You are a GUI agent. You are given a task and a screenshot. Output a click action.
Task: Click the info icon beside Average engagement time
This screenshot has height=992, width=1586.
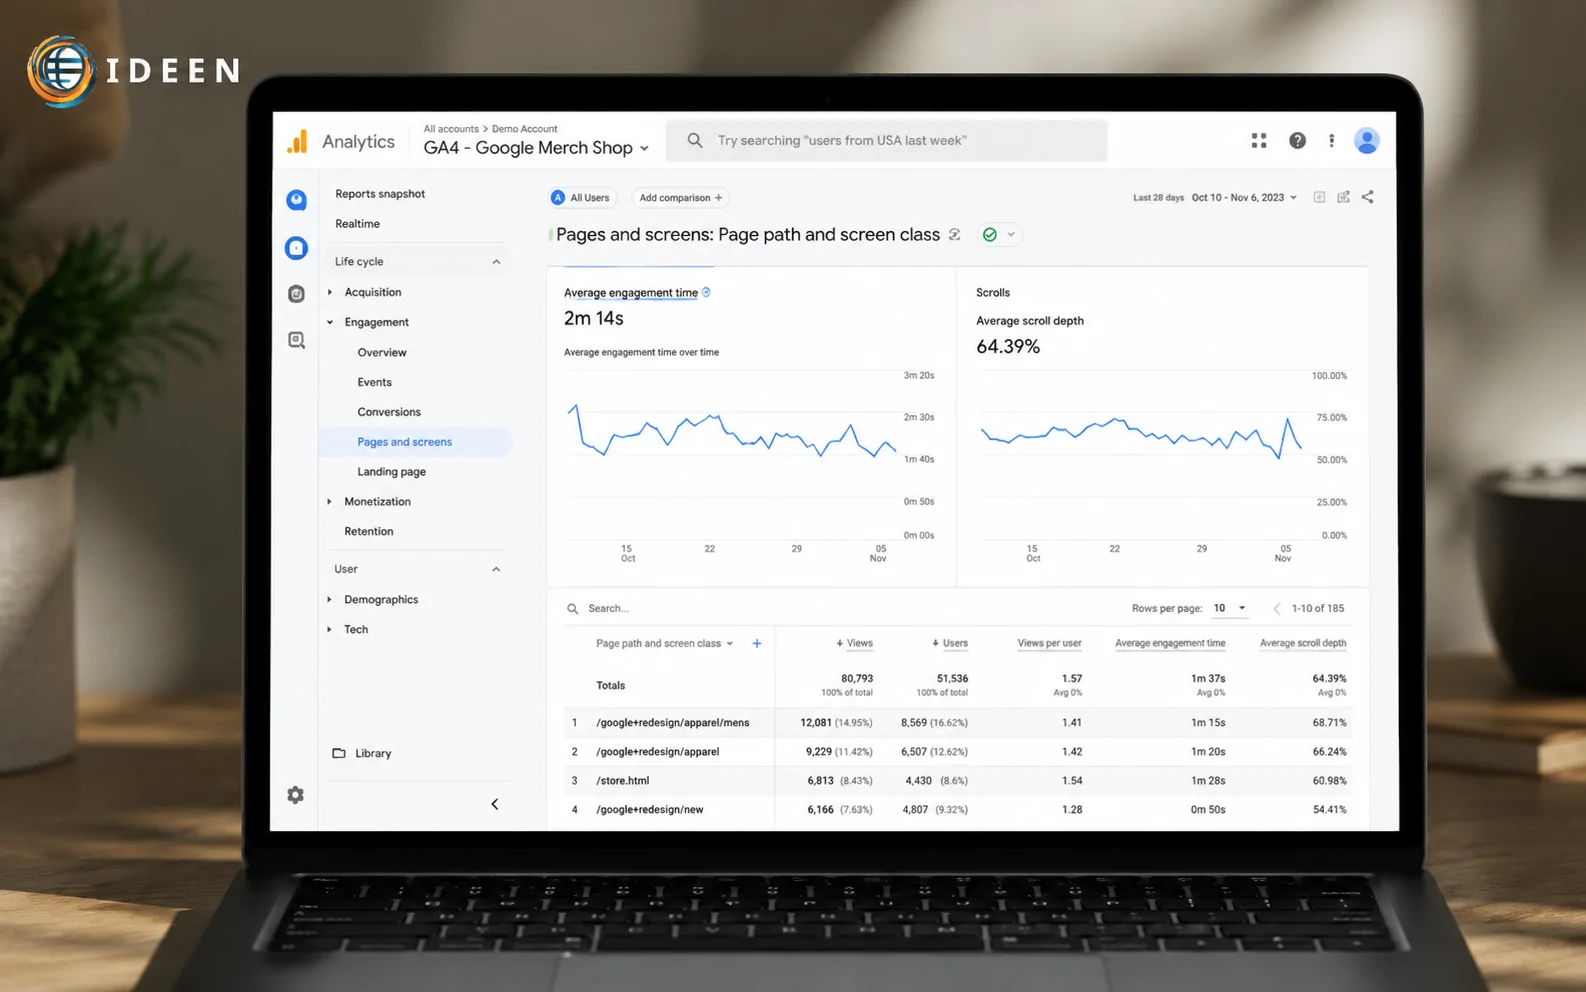(706, 292)
